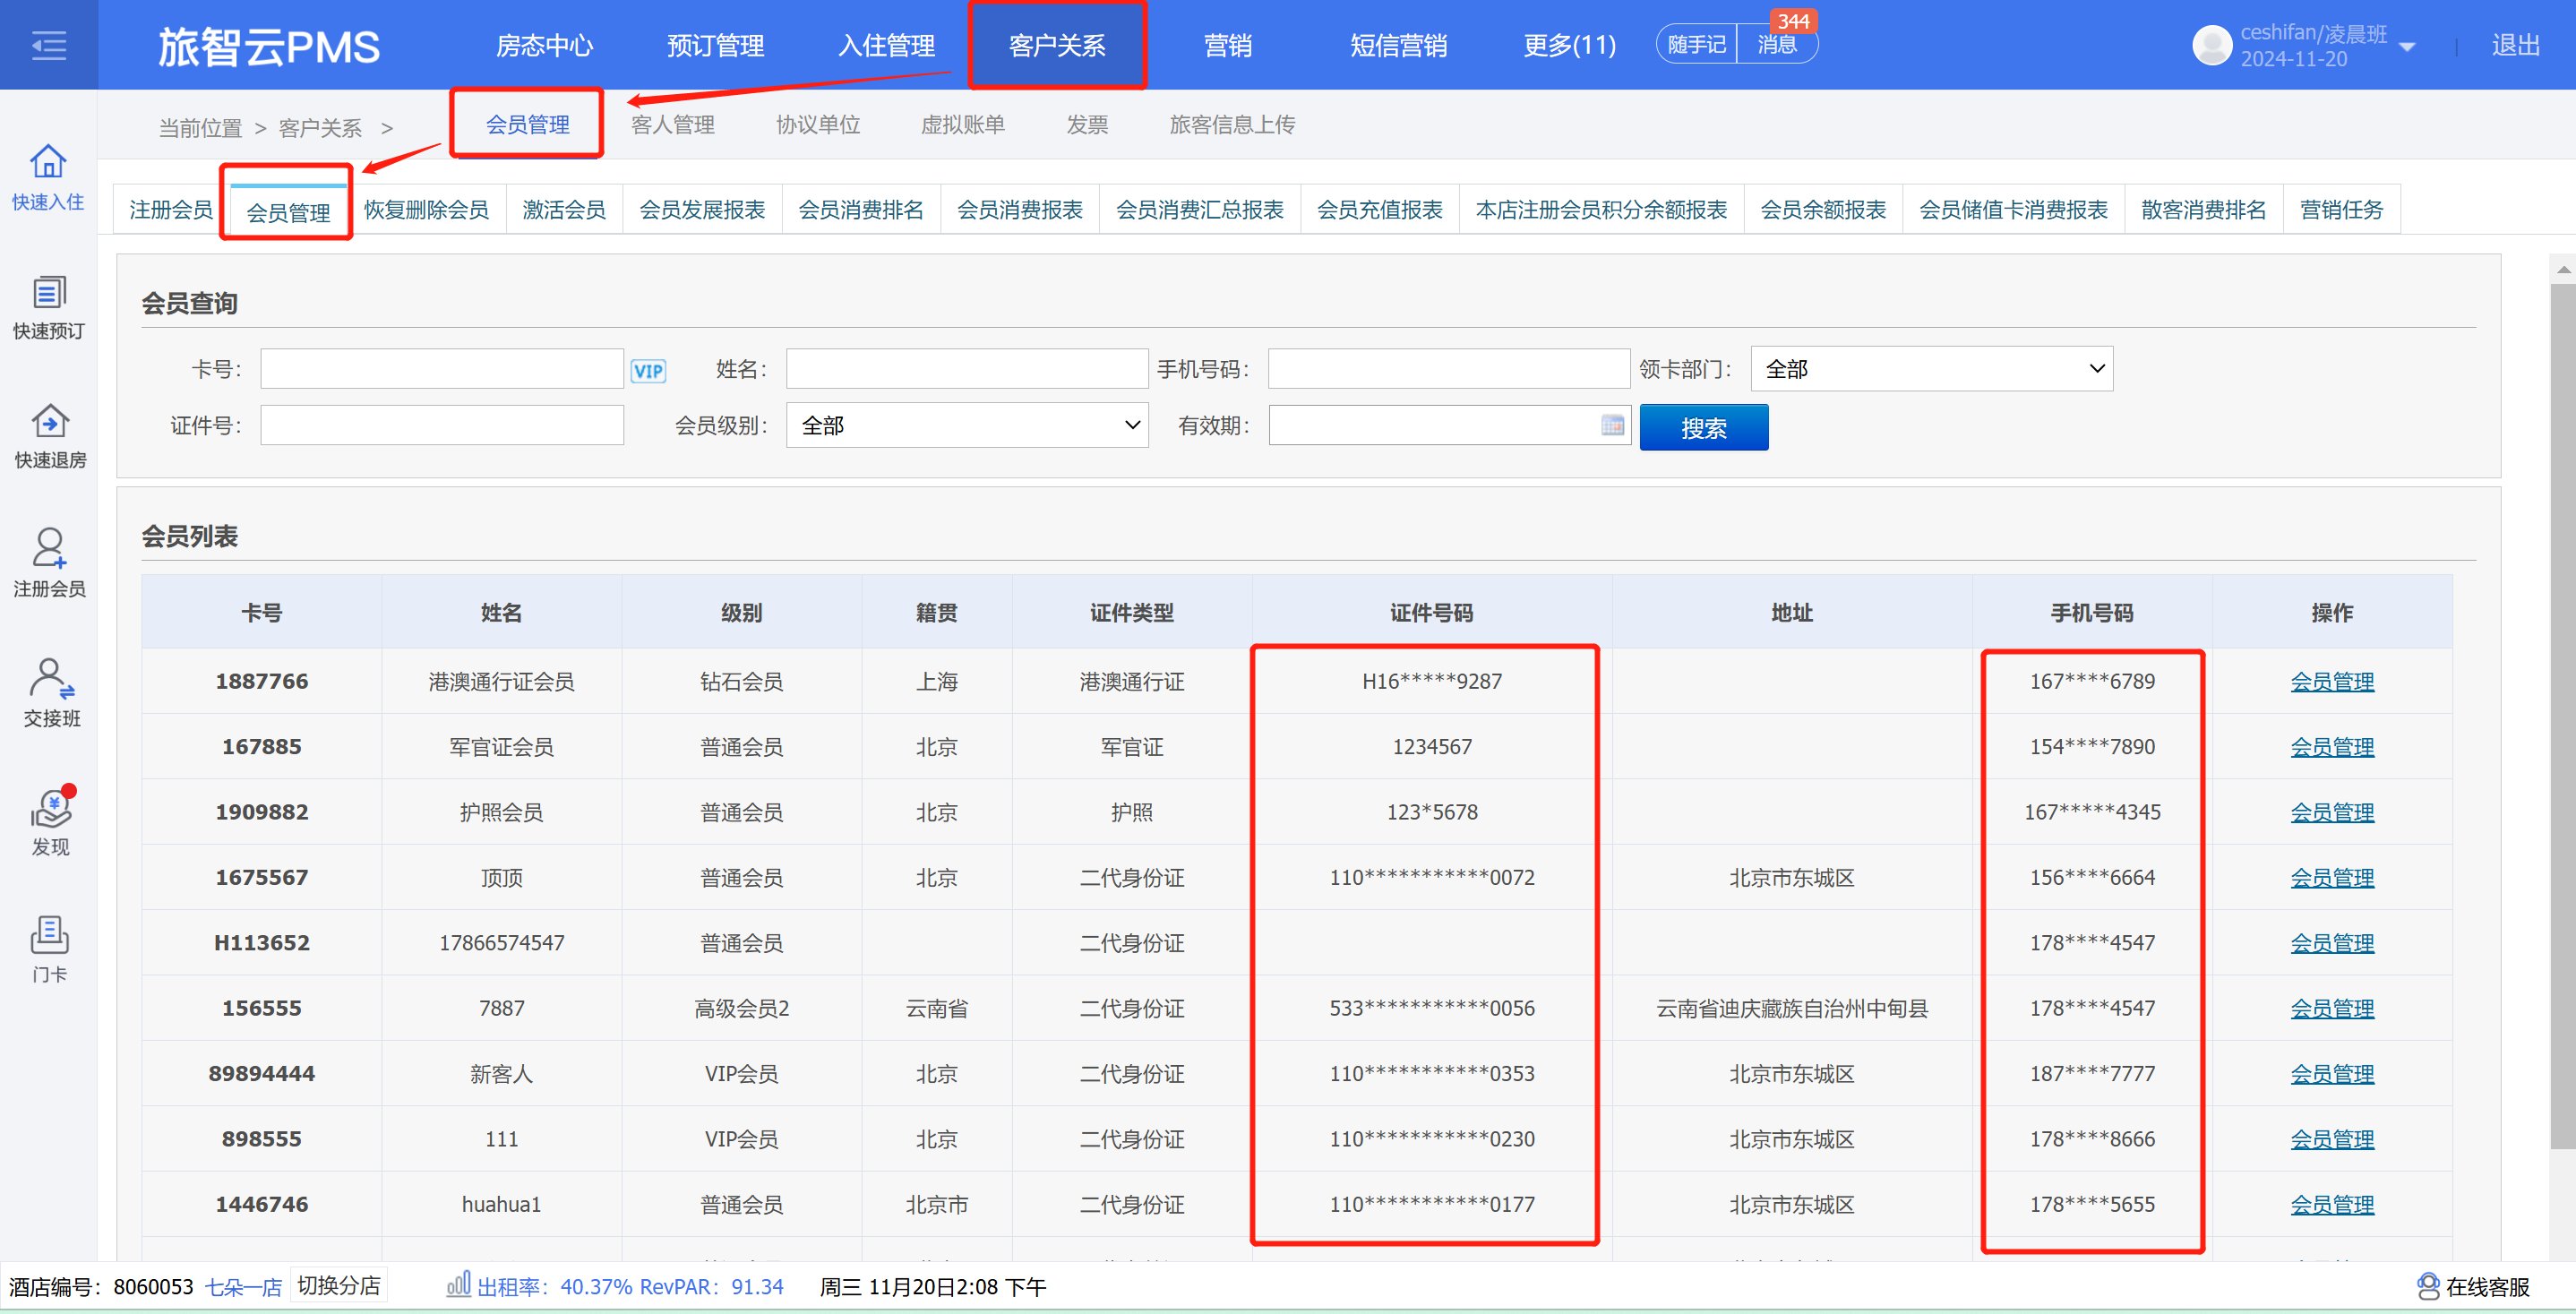The image size is (2576, 1314).
Task: Collapse the sidebar with the hamburger icon
Action: click(x=48, y=45)
